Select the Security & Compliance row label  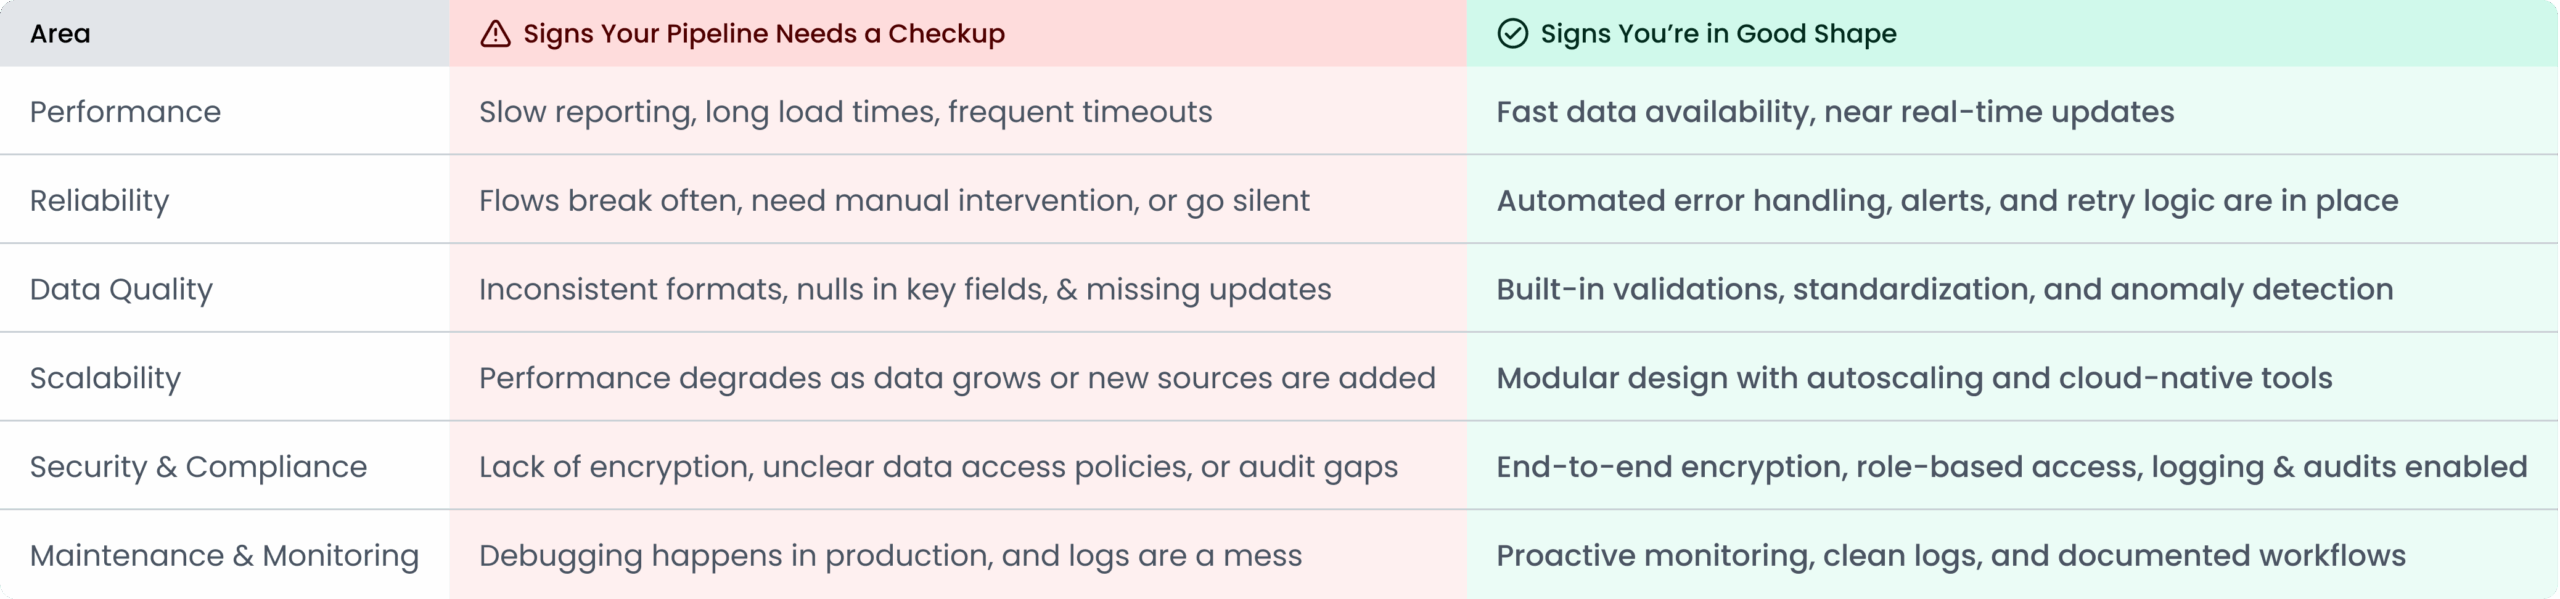(x=198, y=467)
